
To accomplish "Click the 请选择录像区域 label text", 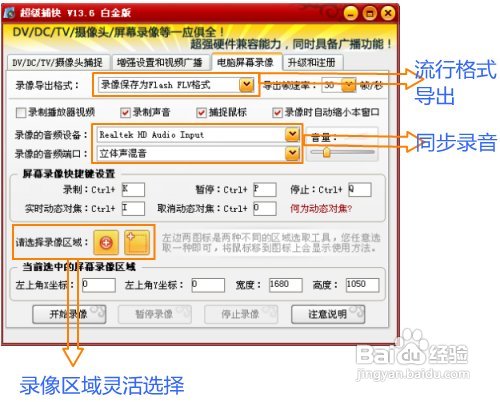I will click(52, 242).
